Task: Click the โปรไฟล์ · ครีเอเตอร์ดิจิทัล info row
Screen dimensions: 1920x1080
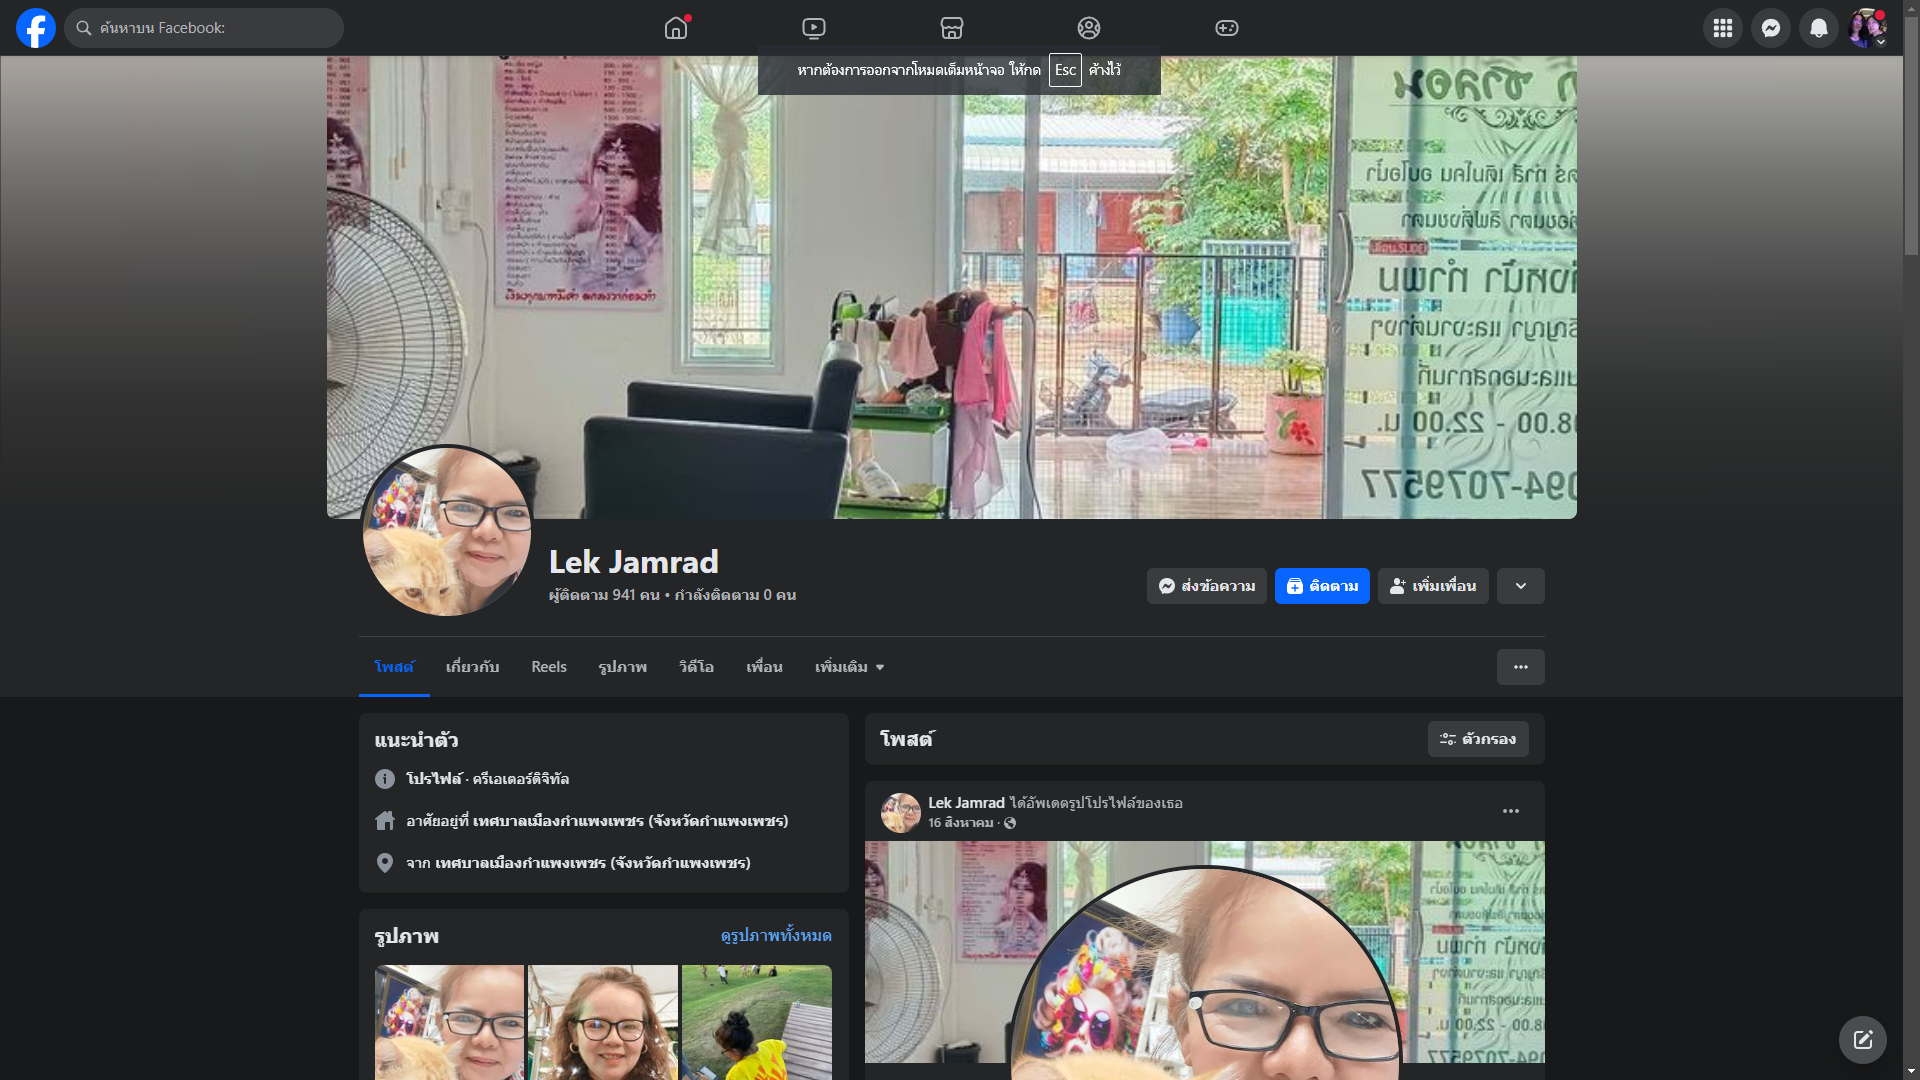Action: pyautogui.click(x=487, y=779)
